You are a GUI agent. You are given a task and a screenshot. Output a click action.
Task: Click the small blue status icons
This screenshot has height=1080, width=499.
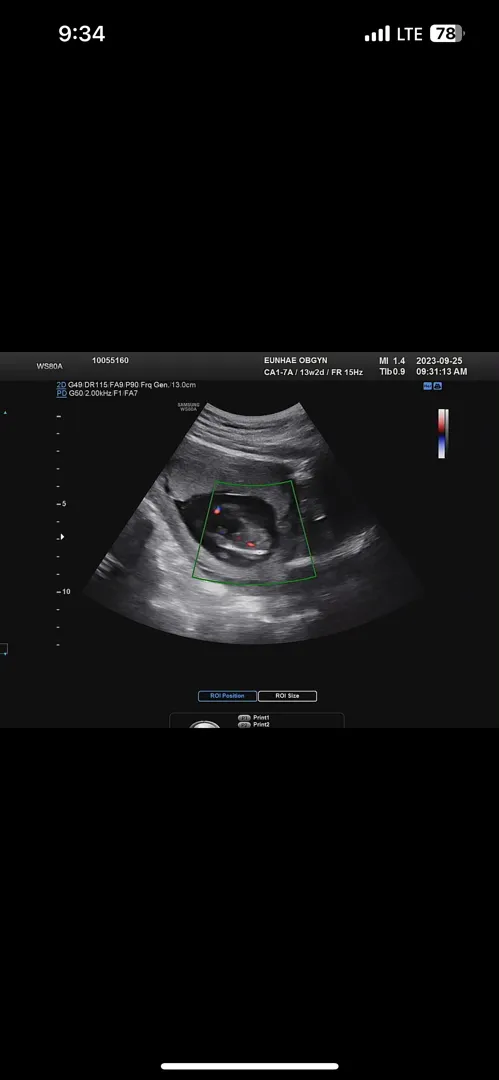click(x=433, y=386)
